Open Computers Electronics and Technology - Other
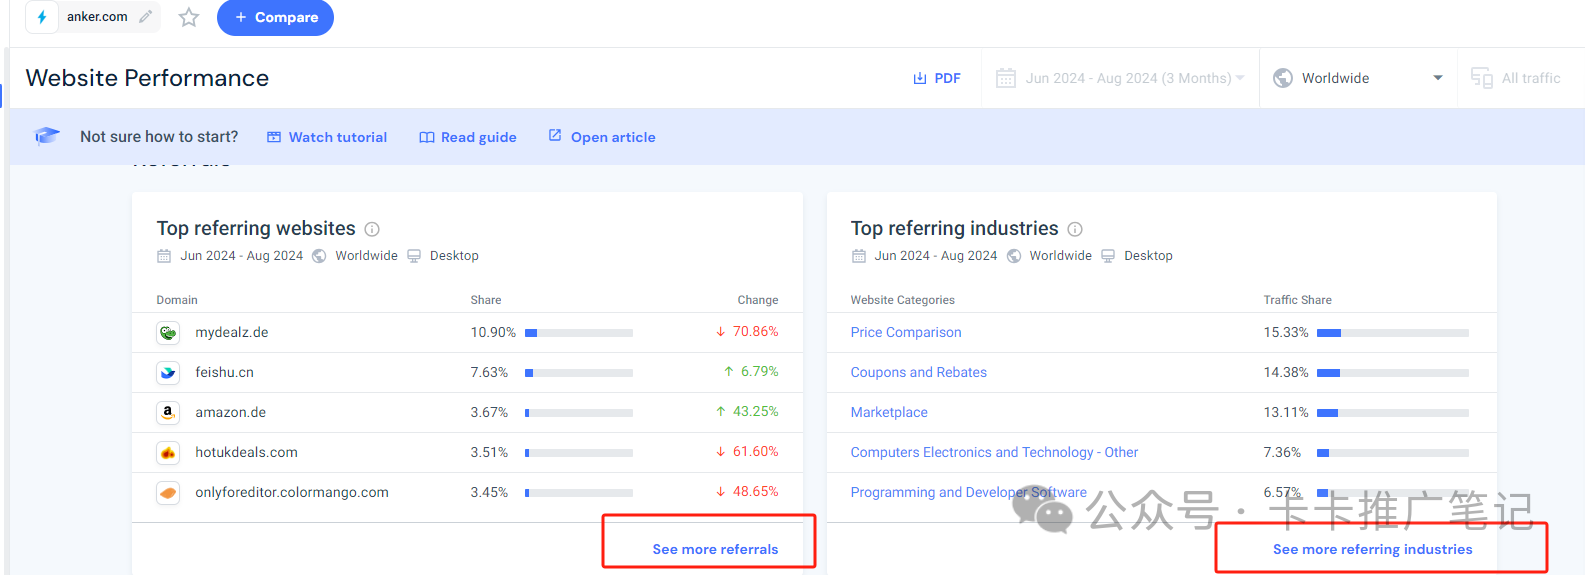This screenshot has height=575, width=1585. pyautogui.click(x=994, y=452)
